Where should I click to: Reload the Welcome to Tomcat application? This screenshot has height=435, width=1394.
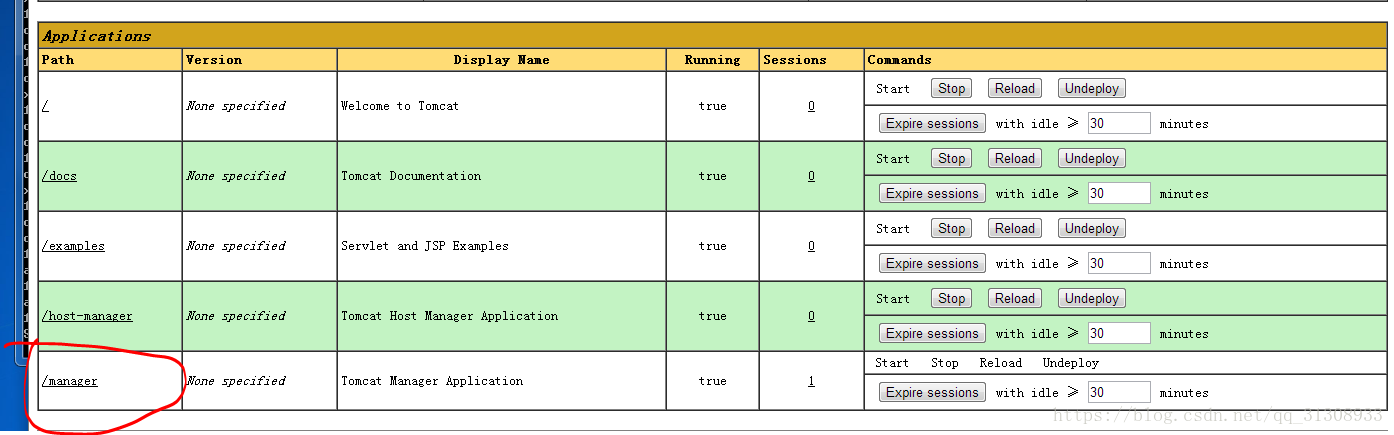1014,88
